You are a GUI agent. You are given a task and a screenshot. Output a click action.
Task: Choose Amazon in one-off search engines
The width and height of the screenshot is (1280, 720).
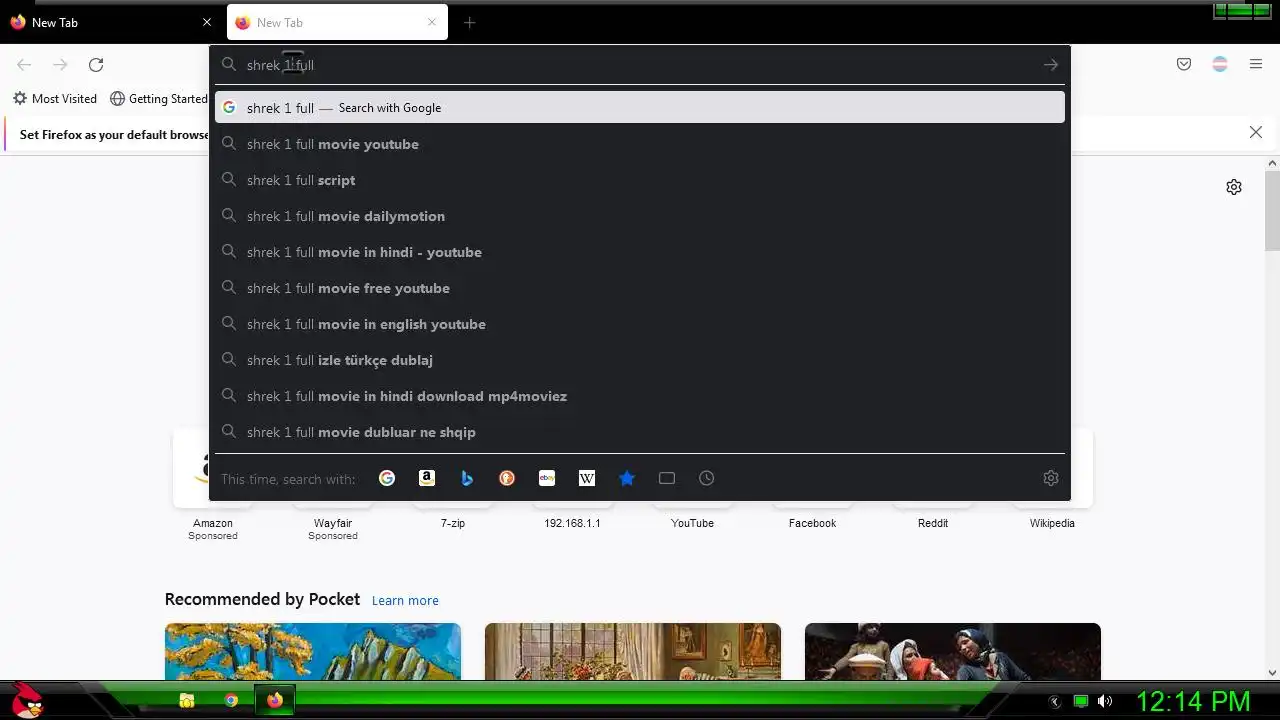click(x=427, y=478)
